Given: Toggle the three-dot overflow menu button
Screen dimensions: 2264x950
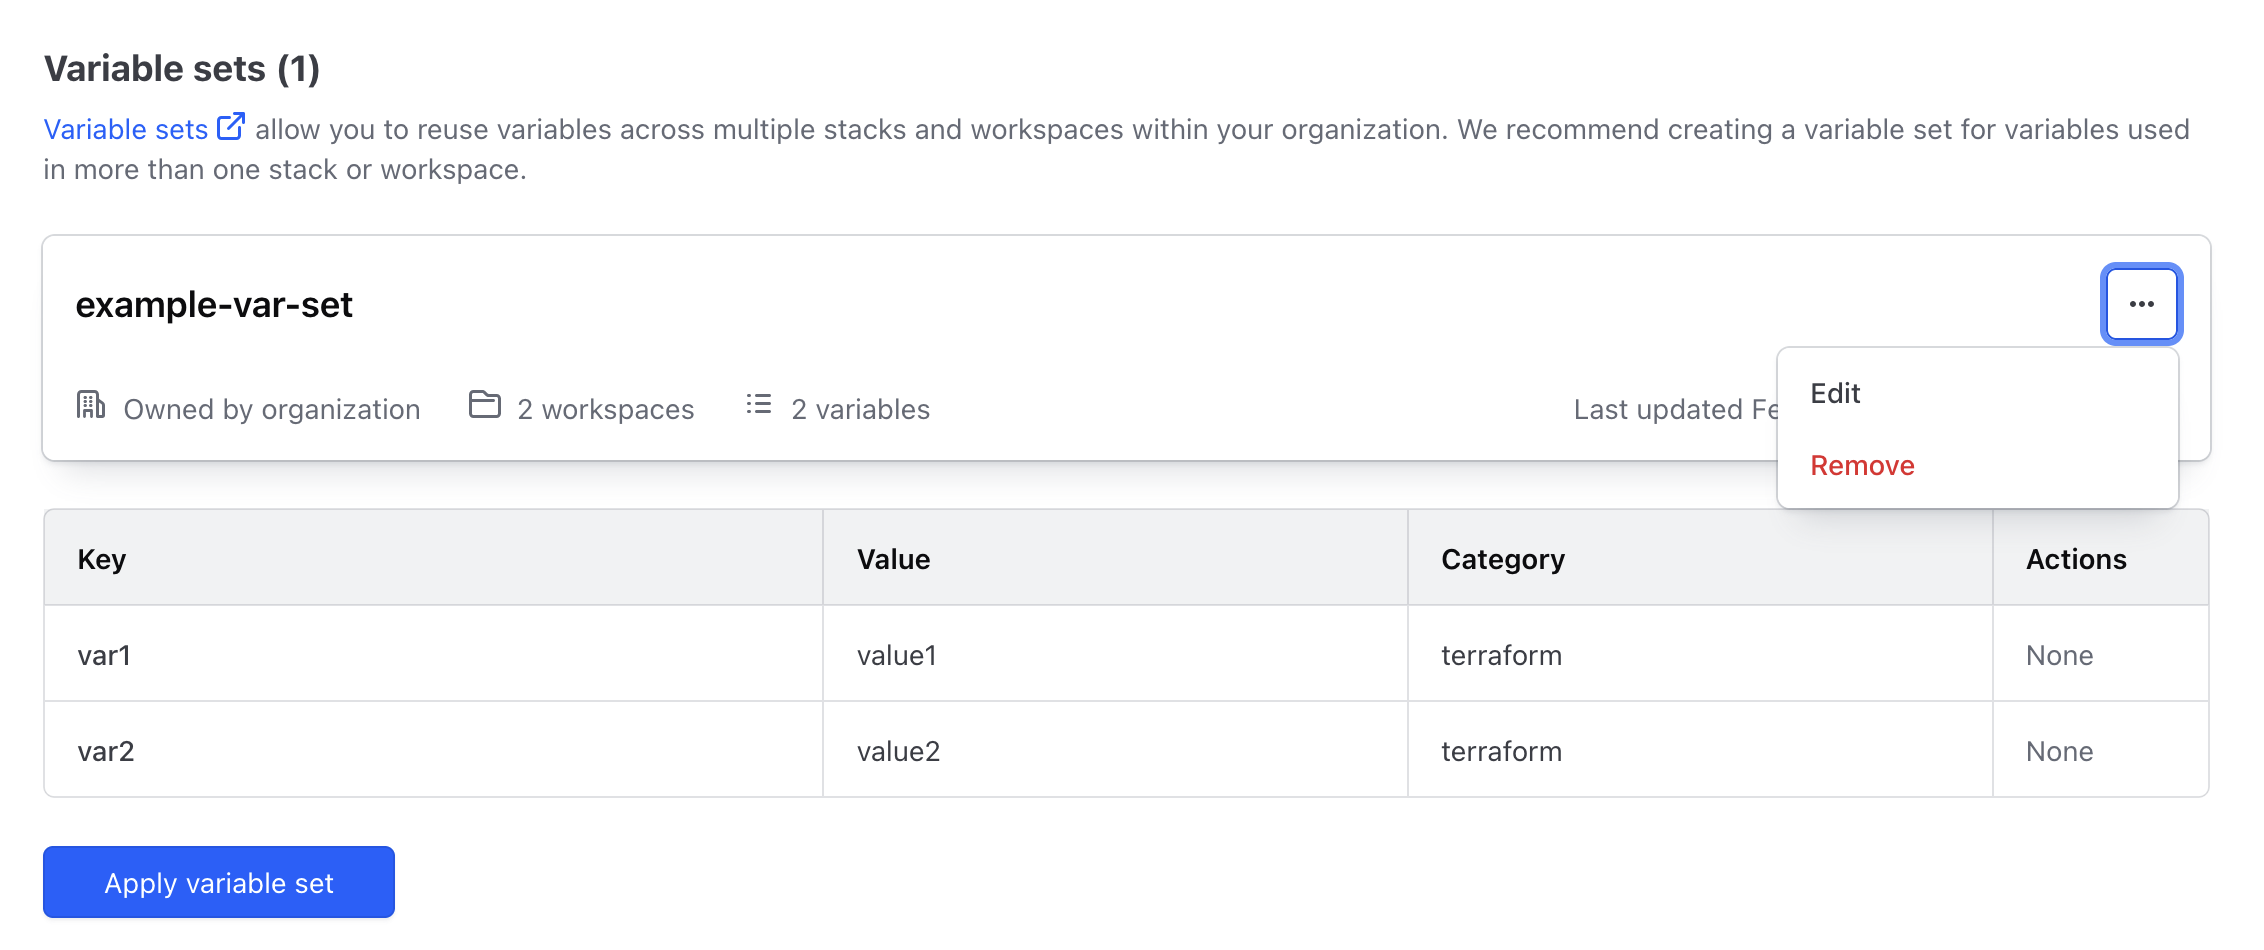Looking at the screenshot, I should click(x=2141, y=304).
